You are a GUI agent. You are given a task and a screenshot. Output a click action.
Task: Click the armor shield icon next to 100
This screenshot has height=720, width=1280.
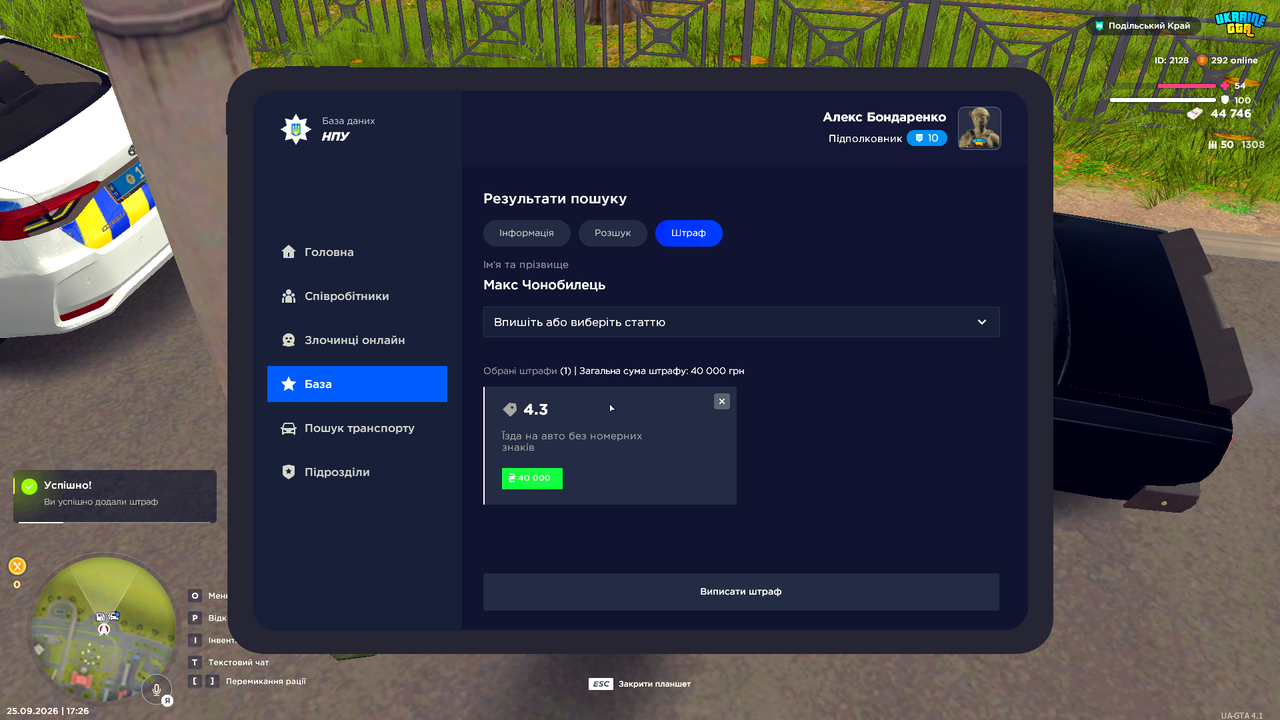[x=1225, y=100]
